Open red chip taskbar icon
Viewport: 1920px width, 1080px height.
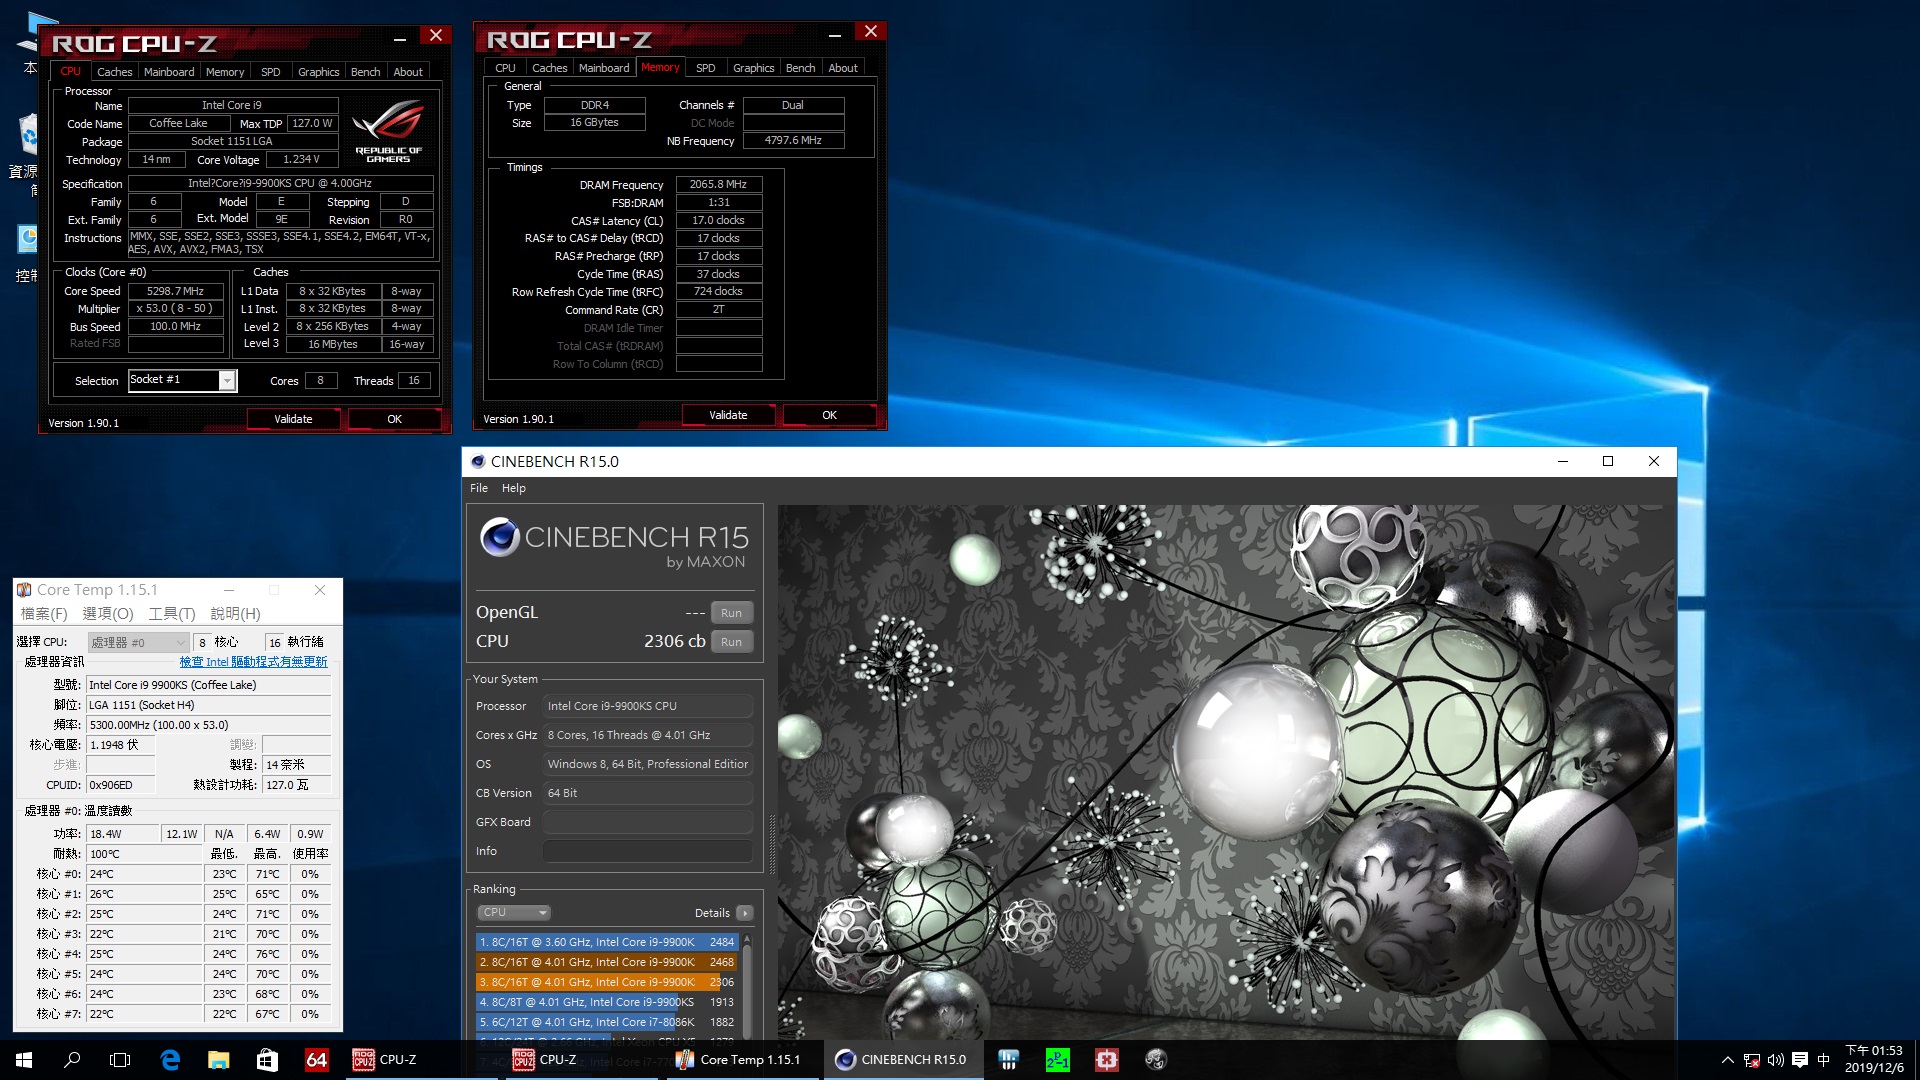click(1106, 1060)
